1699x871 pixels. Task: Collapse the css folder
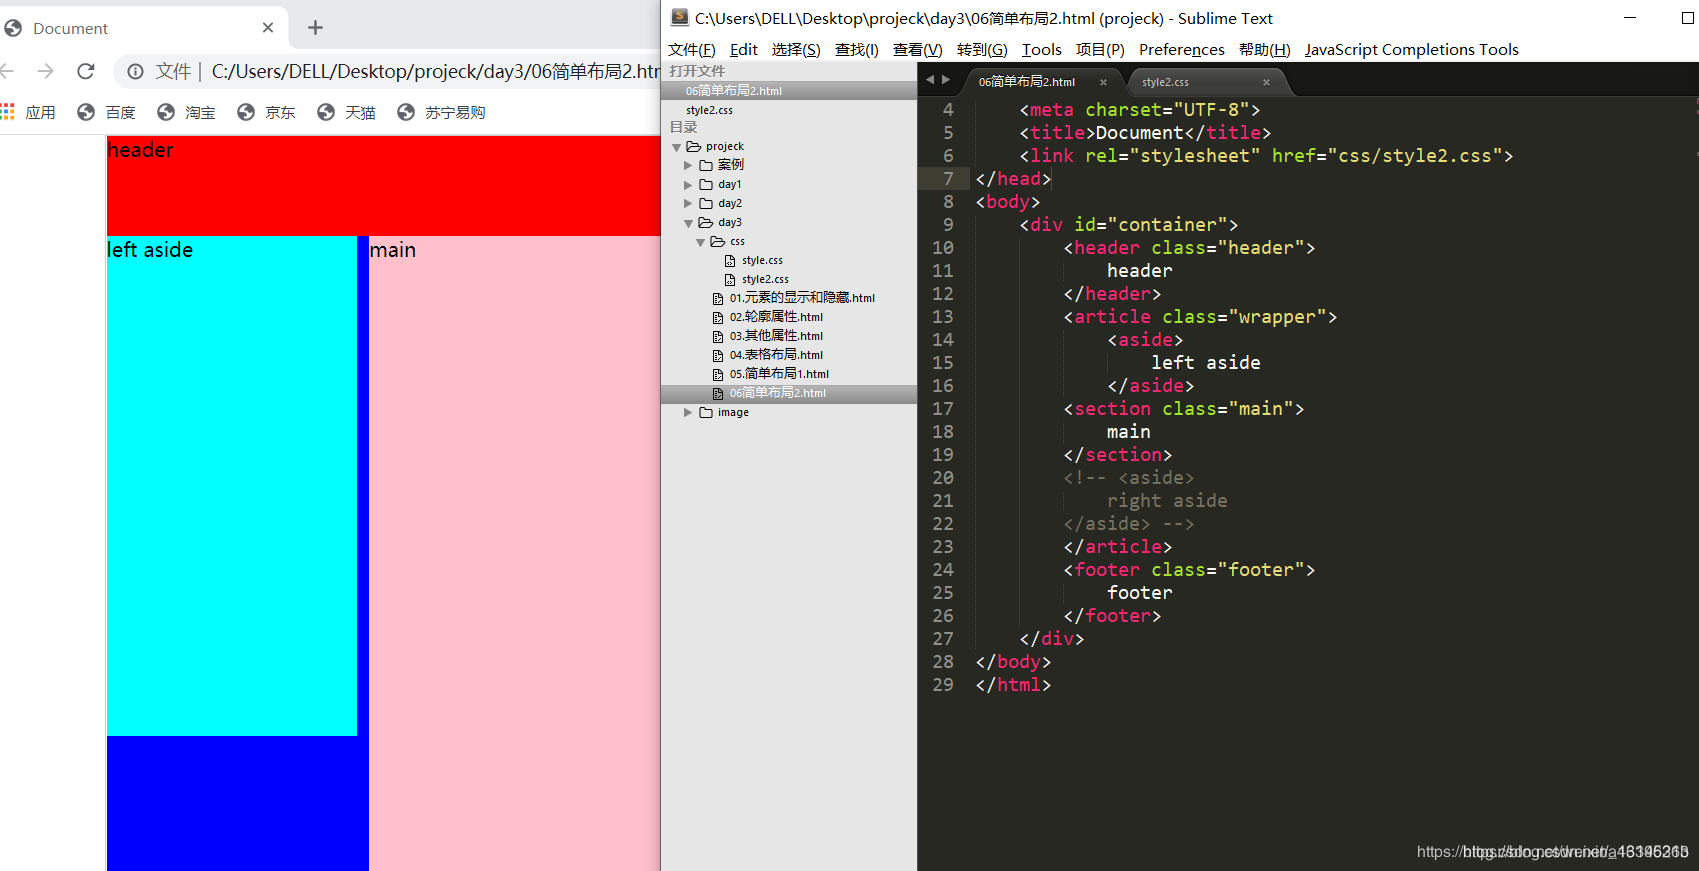click(700, 242)
